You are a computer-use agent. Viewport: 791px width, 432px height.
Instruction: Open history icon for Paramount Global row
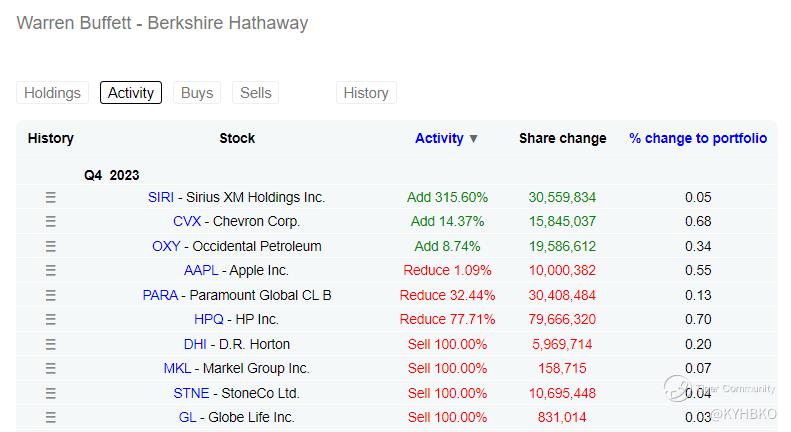coord(50,295)
